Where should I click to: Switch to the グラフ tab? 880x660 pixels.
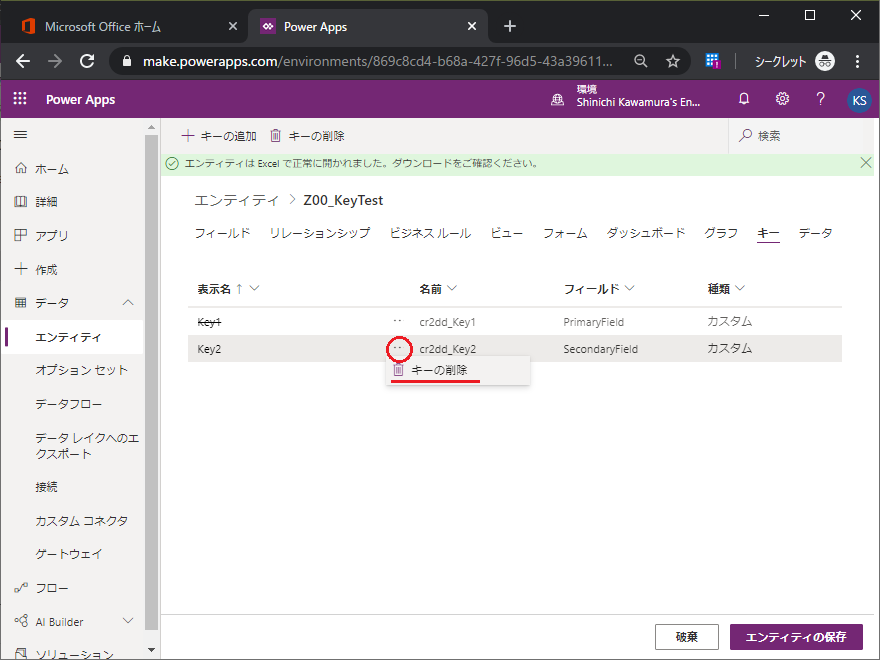coord(721,233)
